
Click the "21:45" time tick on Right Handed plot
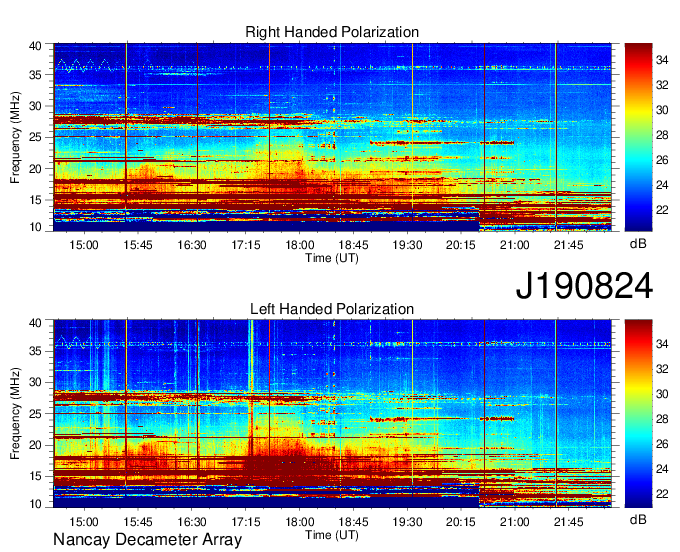pyautogui.click(x=569, y=245)
